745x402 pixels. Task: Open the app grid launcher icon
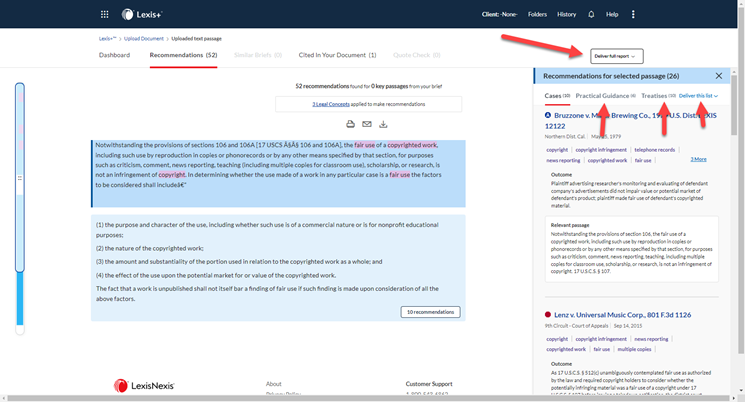105,14
